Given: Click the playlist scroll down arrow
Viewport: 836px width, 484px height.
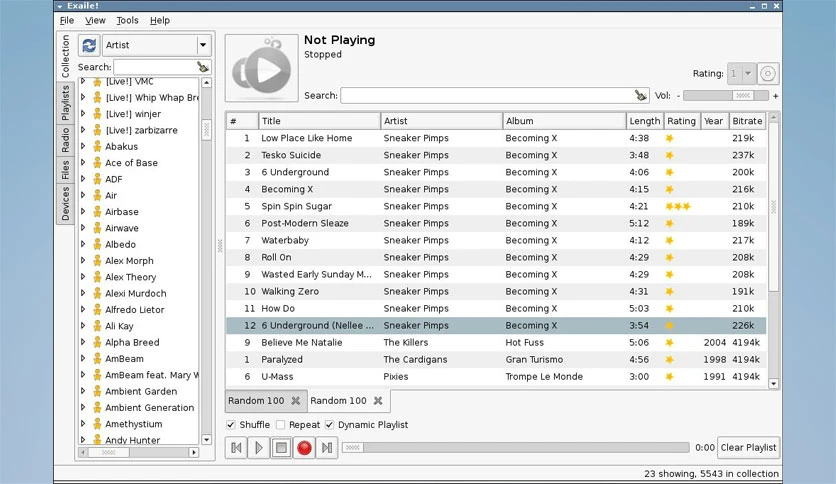Looking at the screenshot, I should pos(774,383).
